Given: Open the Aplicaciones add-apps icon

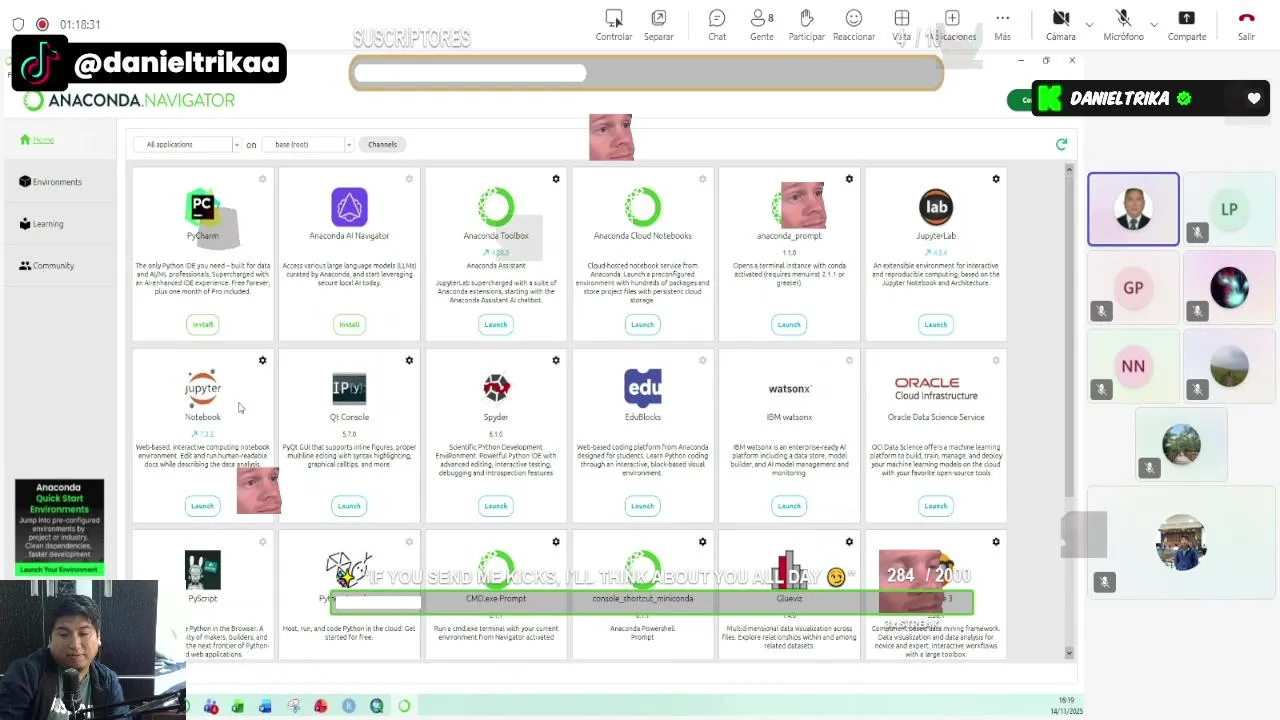Looking at the screenshot, I should coord(952,24).
